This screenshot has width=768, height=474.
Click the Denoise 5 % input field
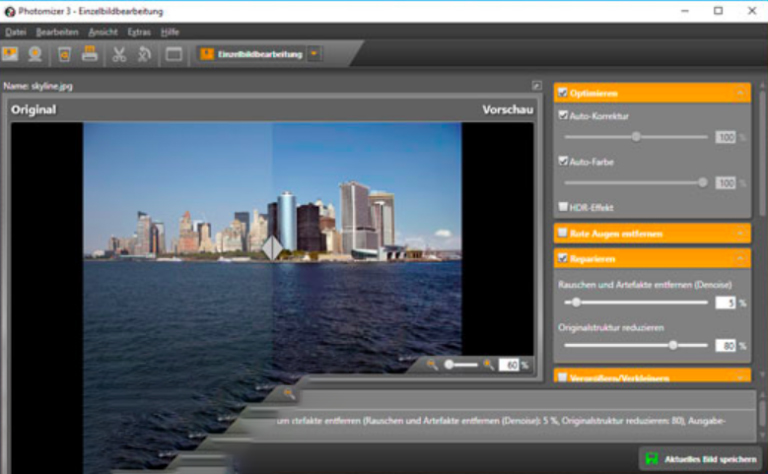coord(725,303)
